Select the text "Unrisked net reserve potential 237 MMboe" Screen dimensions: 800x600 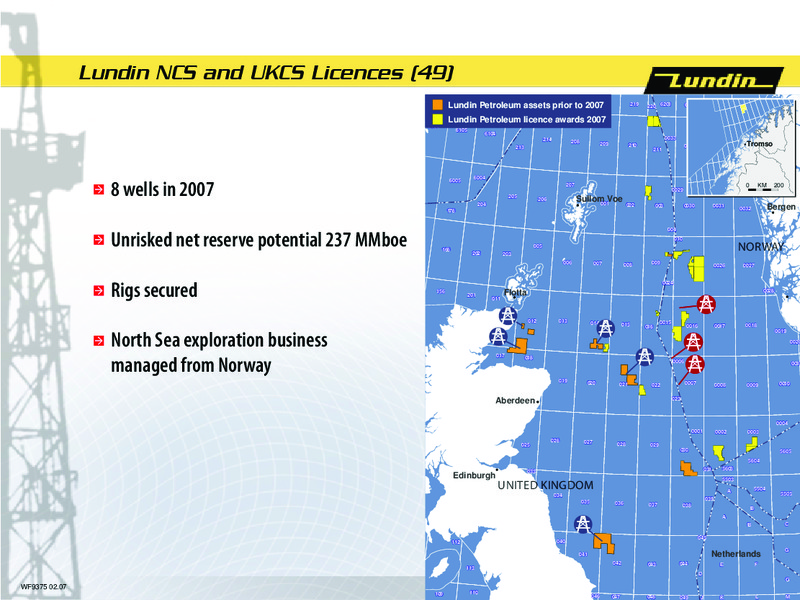(x=259, y=240)
